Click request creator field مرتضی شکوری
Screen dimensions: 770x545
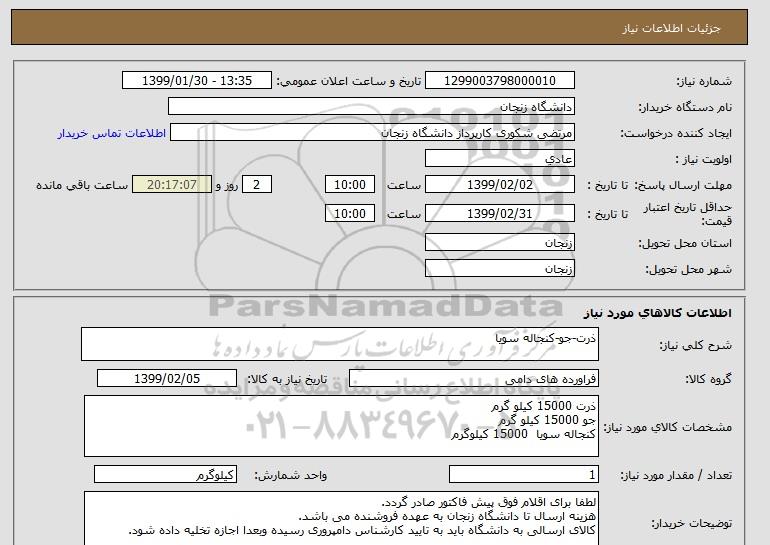[372, 133]
